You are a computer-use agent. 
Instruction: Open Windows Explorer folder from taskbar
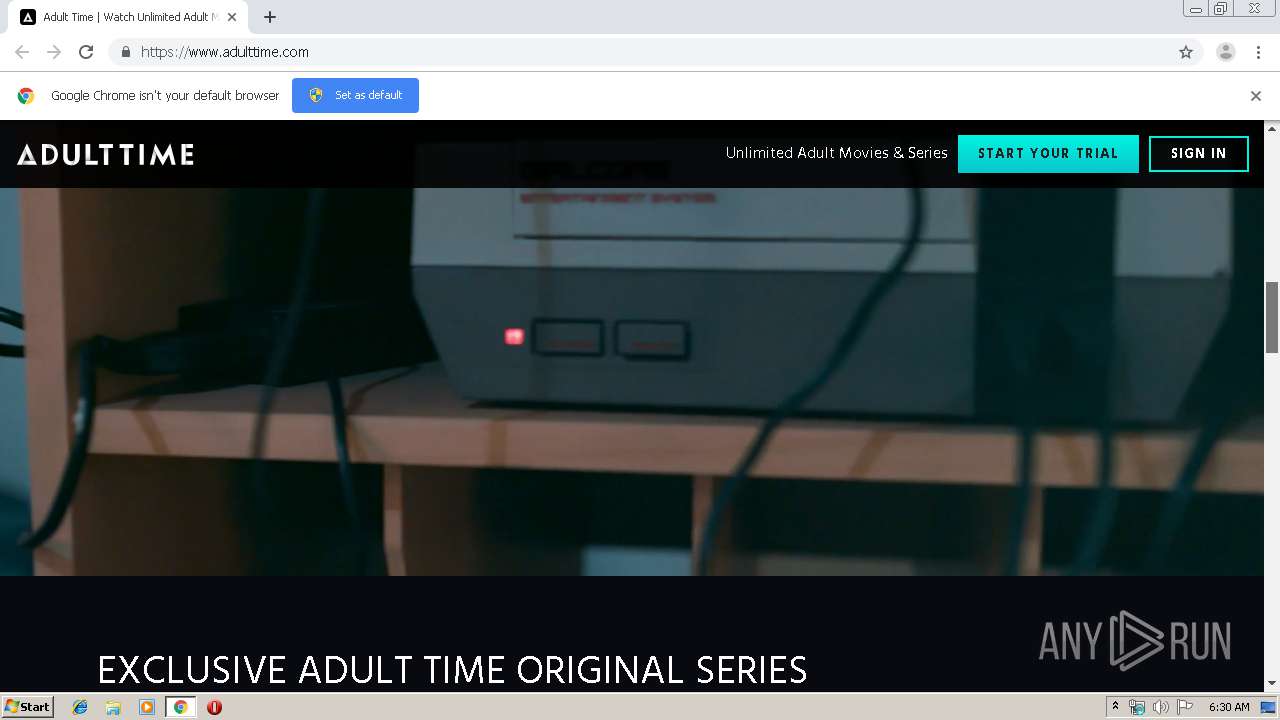point(113,707)
